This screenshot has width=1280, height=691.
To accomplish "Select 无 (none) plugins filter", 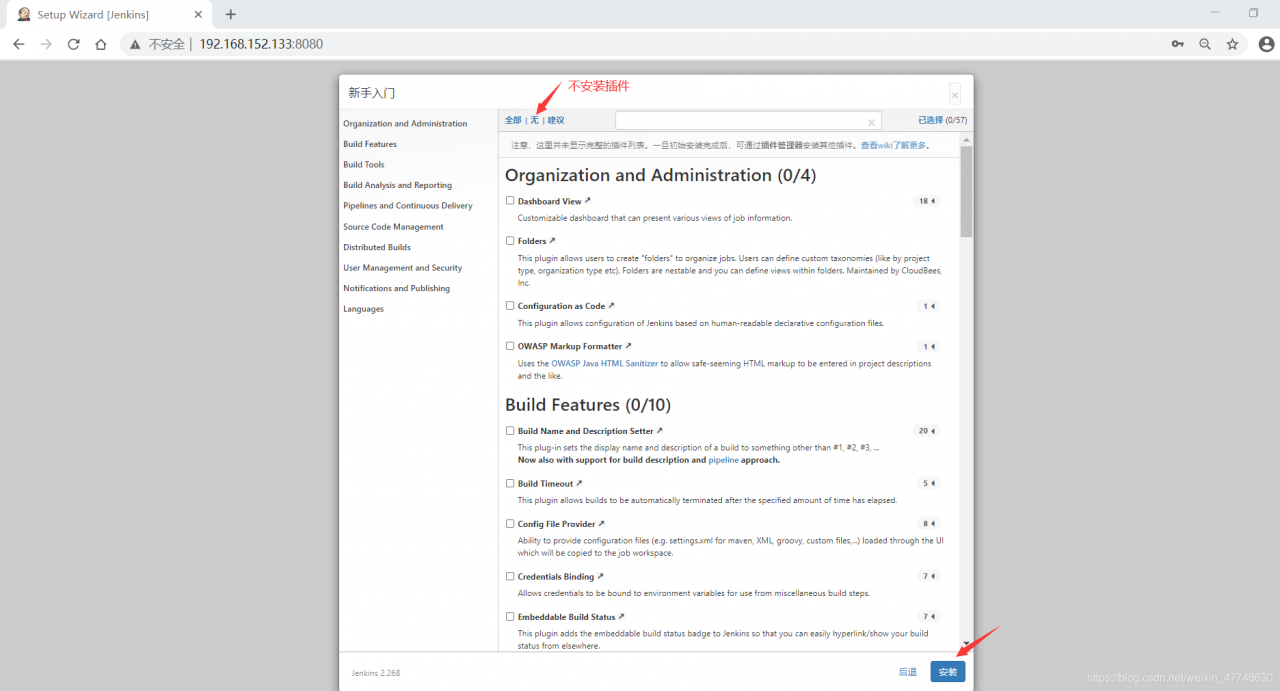I will 534,120.
